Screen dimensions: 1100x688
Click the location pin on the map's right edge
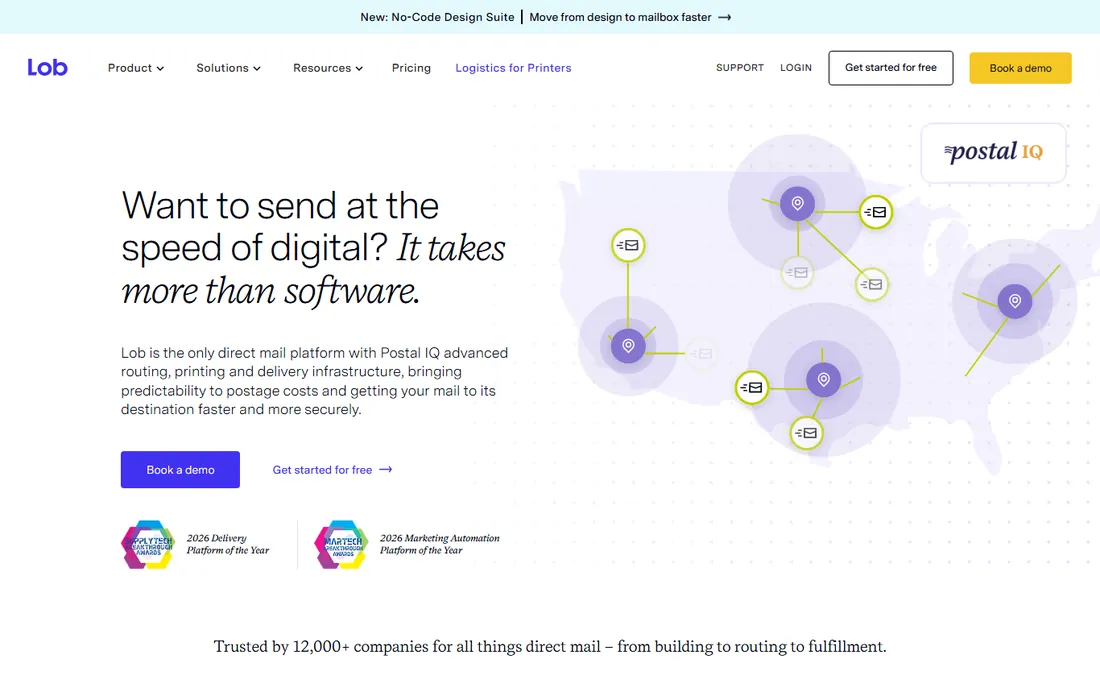tap(1014, 302)
